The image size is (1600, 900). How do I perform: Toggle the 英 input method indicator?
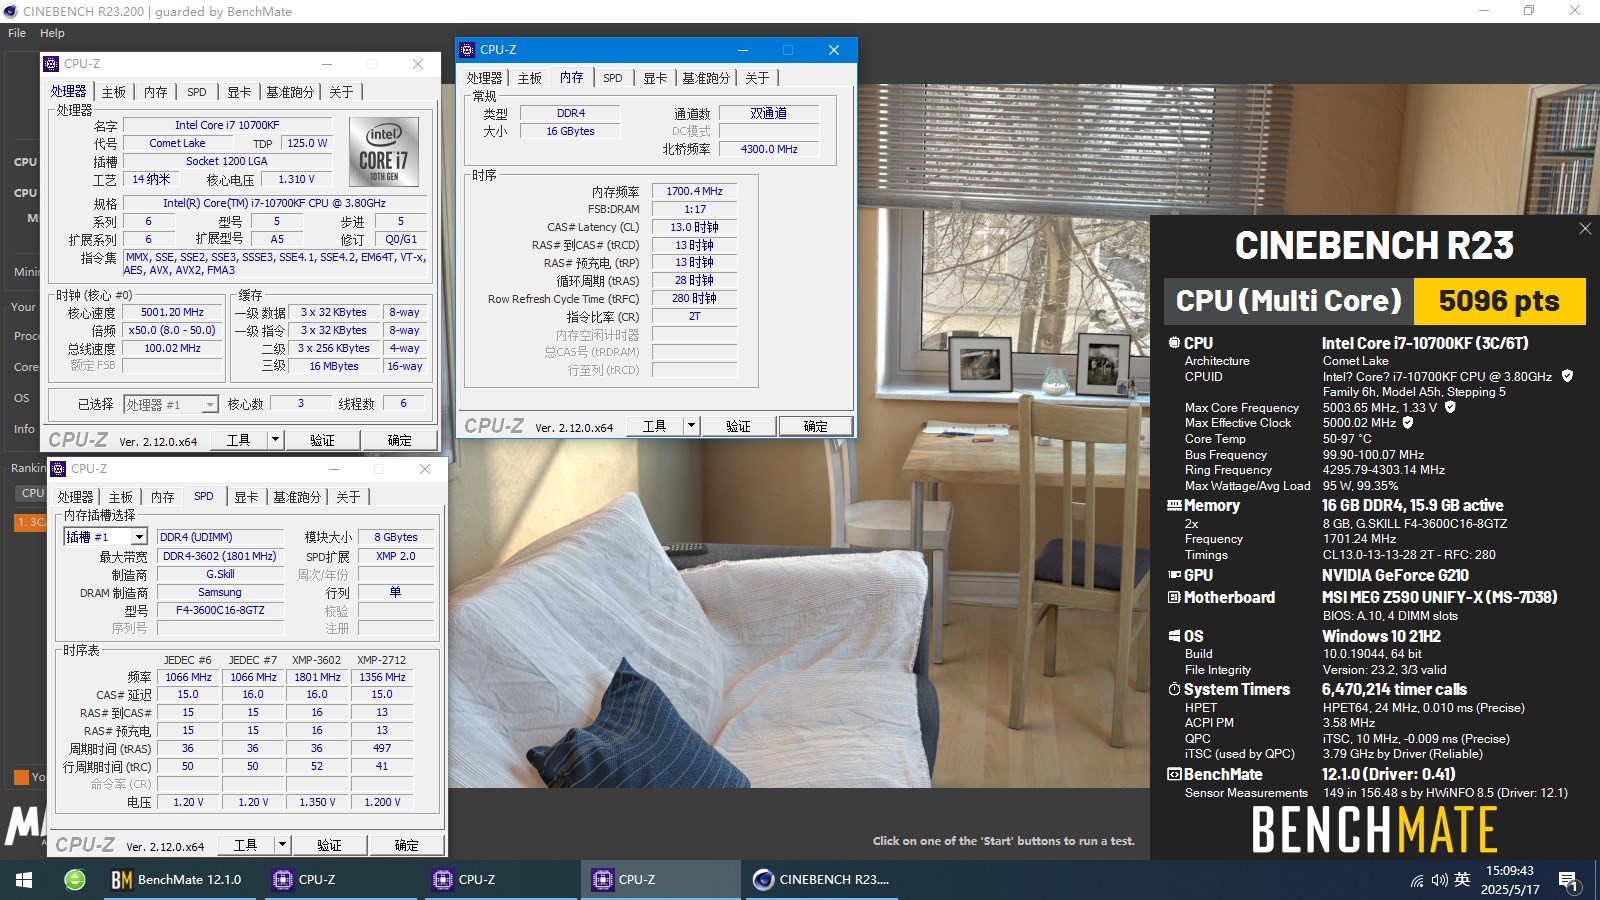pos(1462,880)
